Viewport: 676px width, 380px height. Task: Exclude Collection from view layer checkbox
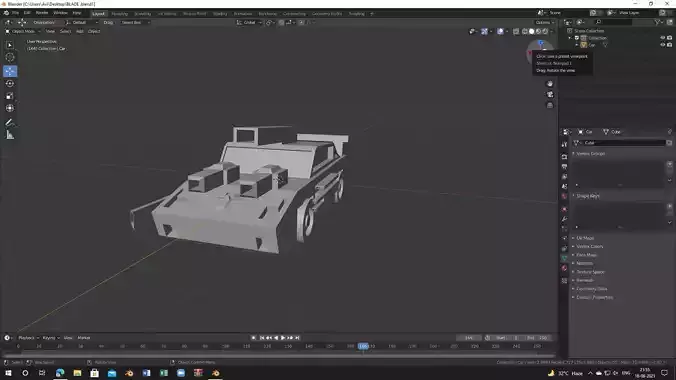click(577, 38)
